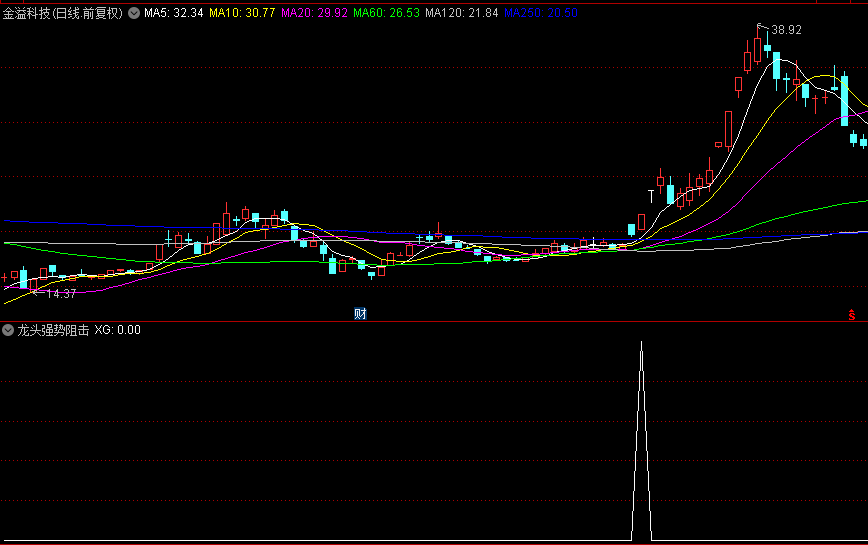Click the 38.92 high price label

(786, 30)
